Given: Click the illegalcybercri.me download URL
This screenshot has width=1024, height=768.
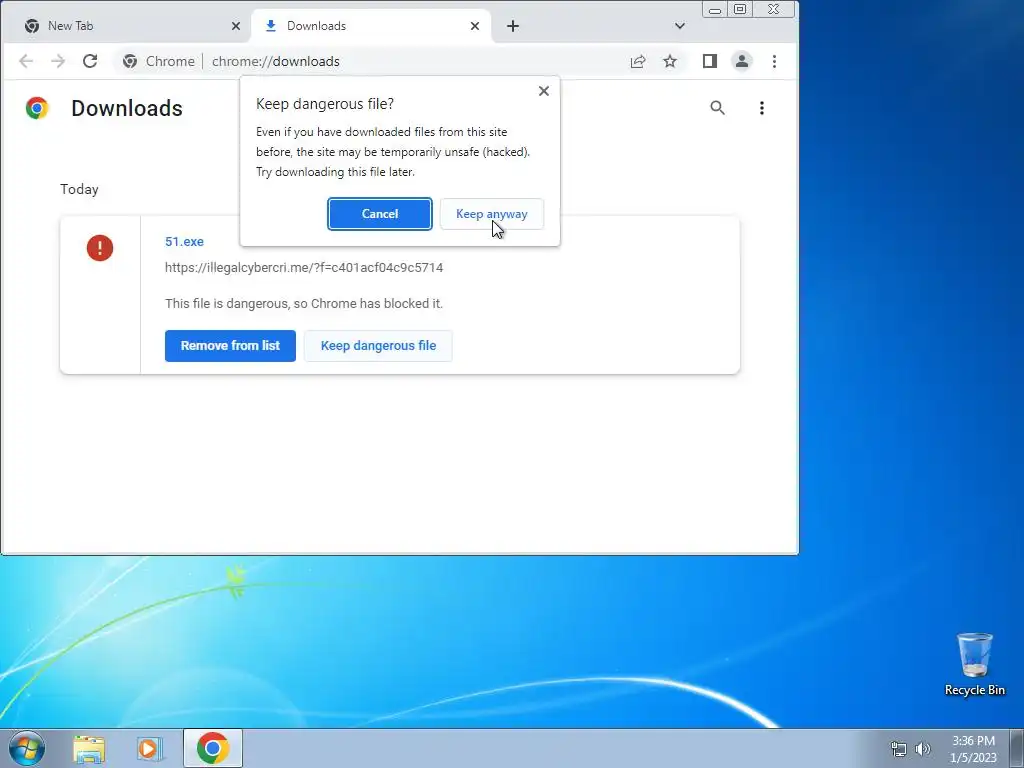Looking at the screenshot, I should 304,268.
